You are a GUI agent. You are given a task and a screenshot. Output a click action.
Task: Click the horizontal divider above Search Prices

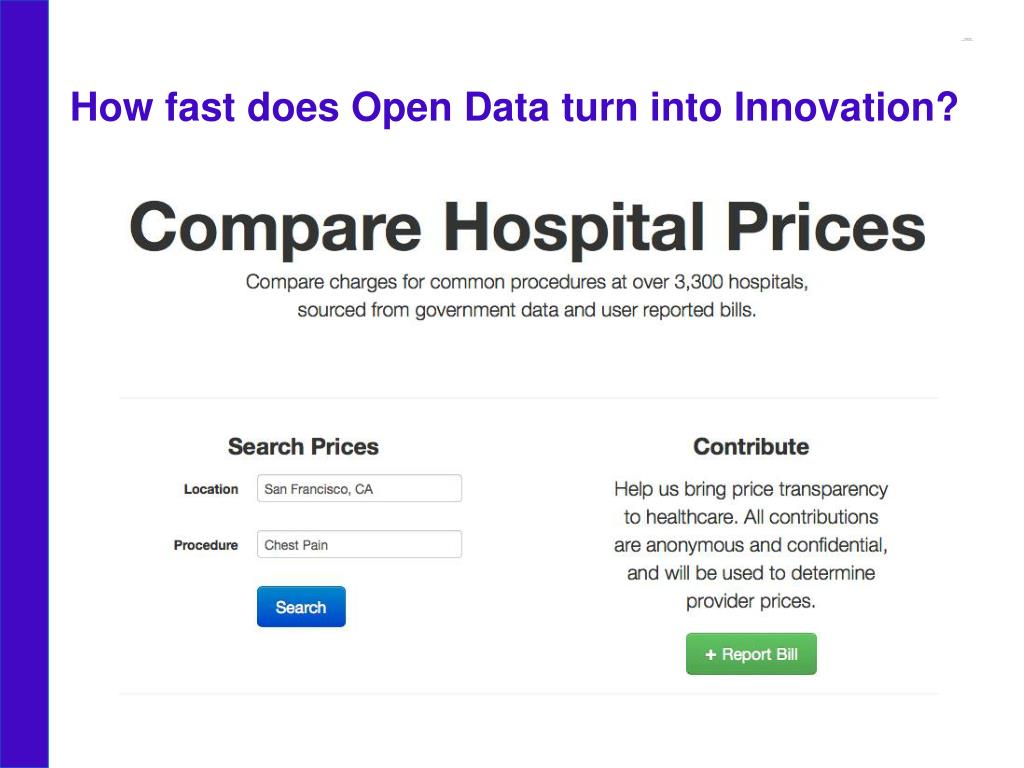pyautogui.click(x=529, y=398)
